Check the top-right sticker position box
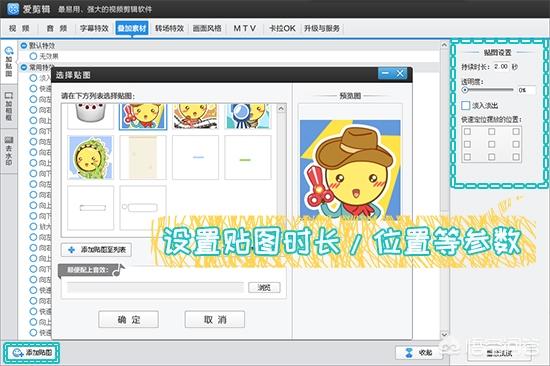This screenshot has width=550, height=366. [x=516, y=132]
